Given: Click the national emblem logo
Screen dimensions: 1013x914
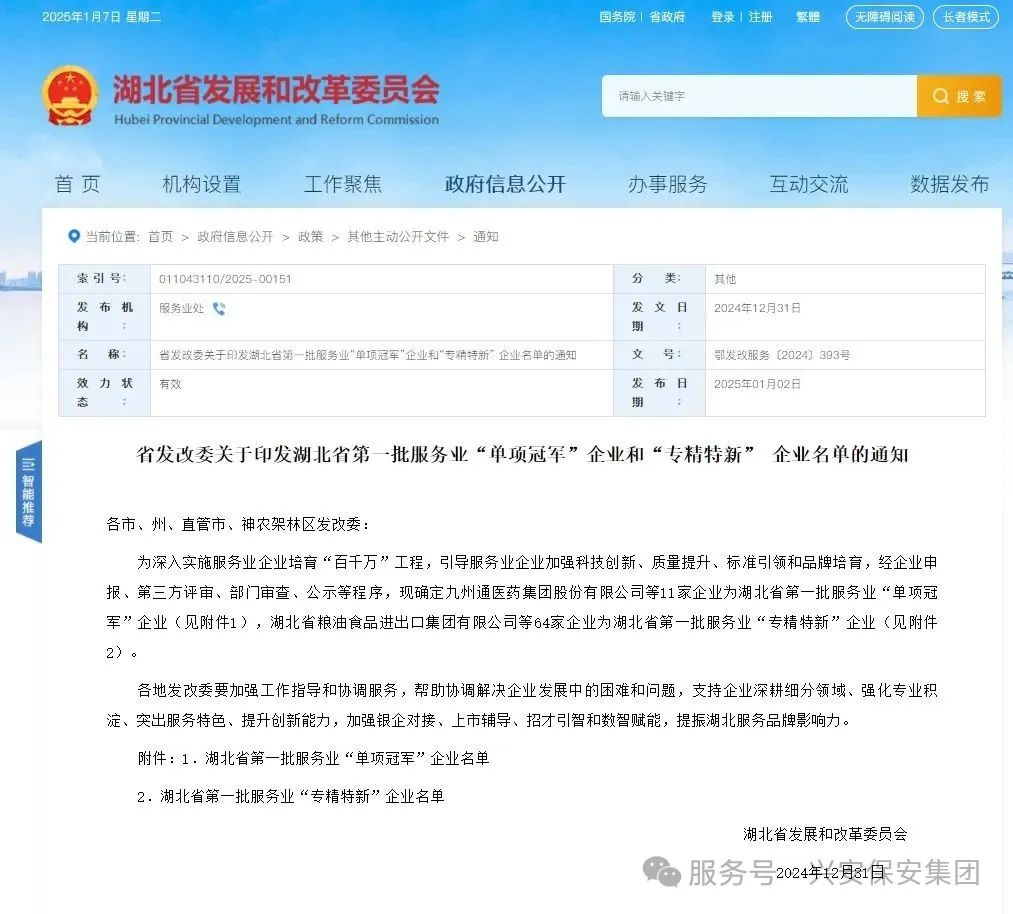Looking at the screenshot, I should pos(70,96).
